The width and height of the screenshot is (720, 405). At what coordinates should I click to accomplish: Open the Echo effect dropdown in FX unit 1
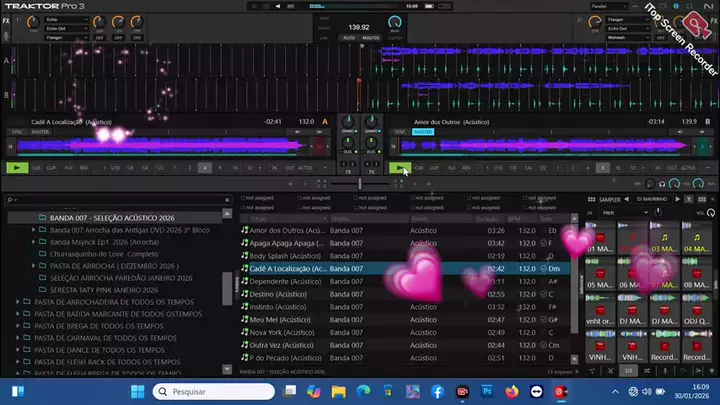(67, 20)
